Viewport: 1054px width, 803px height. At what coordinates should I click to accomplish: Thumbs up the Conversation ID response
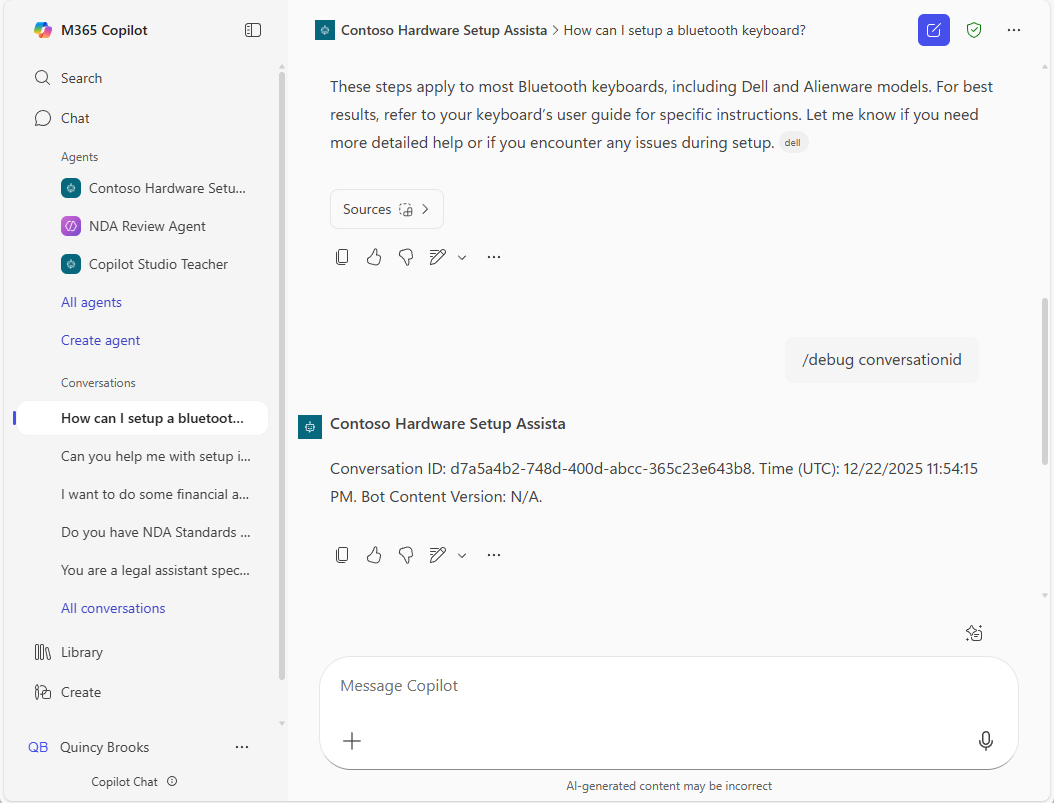(374, 555)
